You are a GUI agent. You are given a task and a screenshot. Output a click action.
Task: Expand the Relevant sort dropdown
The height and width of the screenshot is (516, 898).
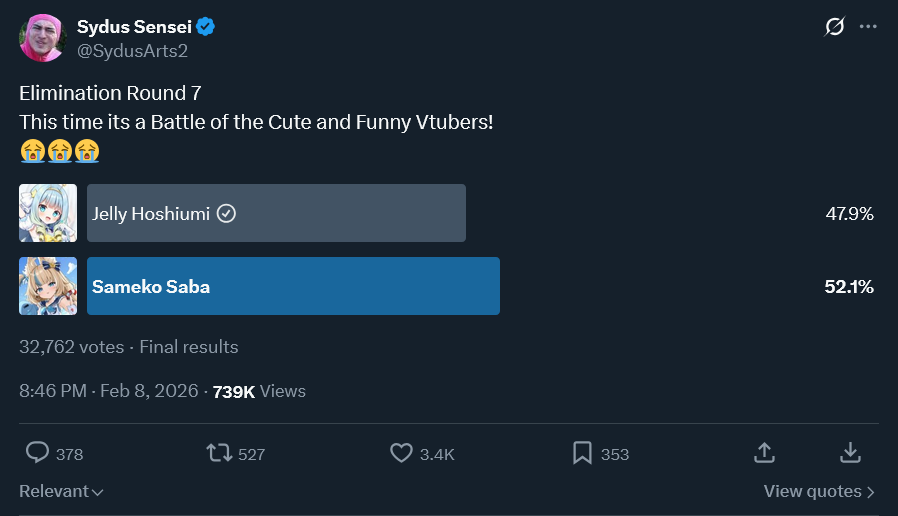coord(61,491)
